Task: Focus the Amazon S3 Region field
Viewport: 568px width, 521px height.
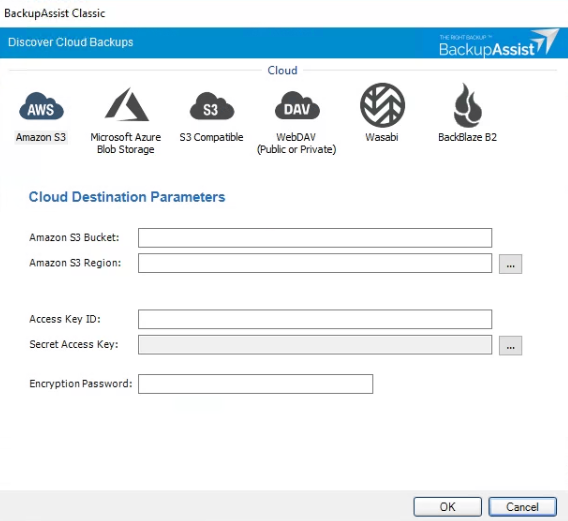Action: point(315,263)
